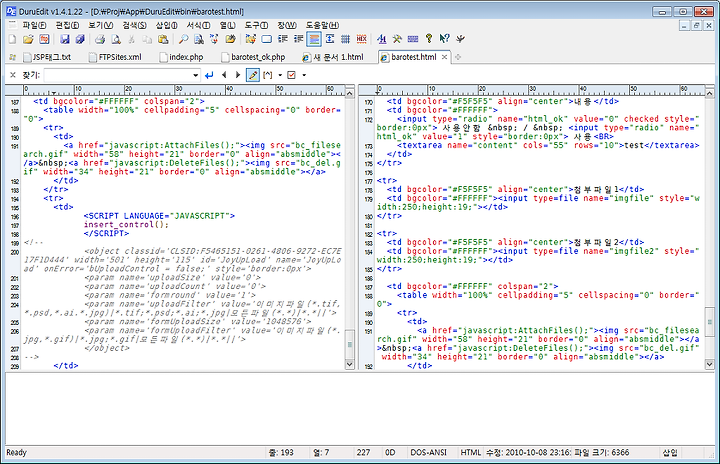Screen dimensions: 720x464
Task: Toggle the red checkbox search option
Action: pos(291,75)
